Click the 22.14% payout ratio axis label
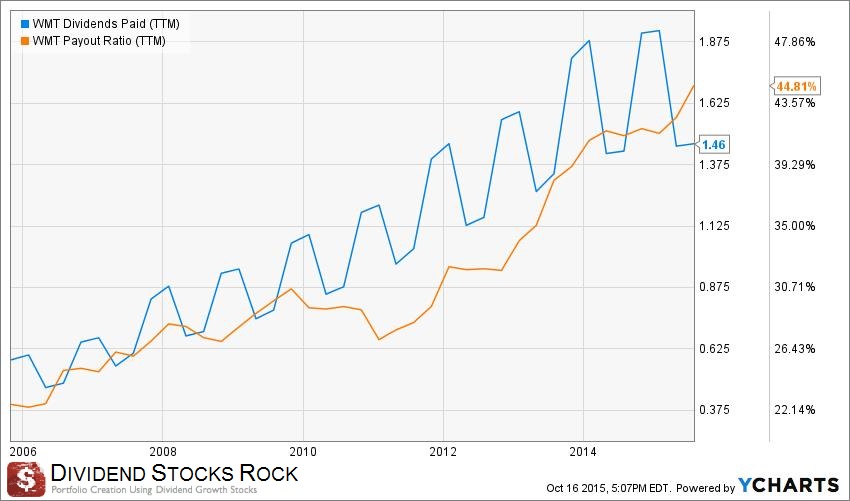 (796, 410)
